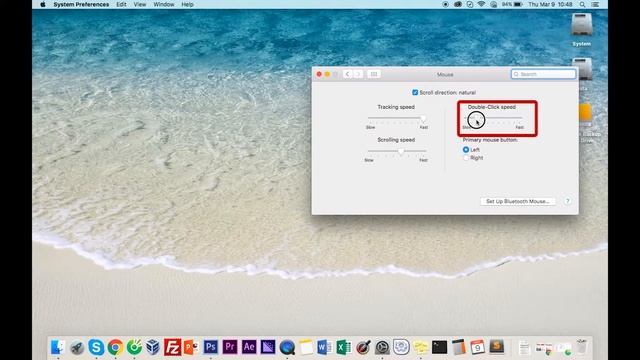
Task: Open the Stickies app in Dock
Action: tap(420, 347)
